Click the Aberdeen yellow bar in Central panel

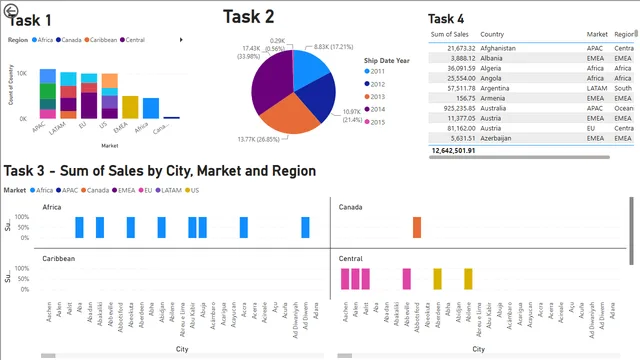tap(437, 279)
